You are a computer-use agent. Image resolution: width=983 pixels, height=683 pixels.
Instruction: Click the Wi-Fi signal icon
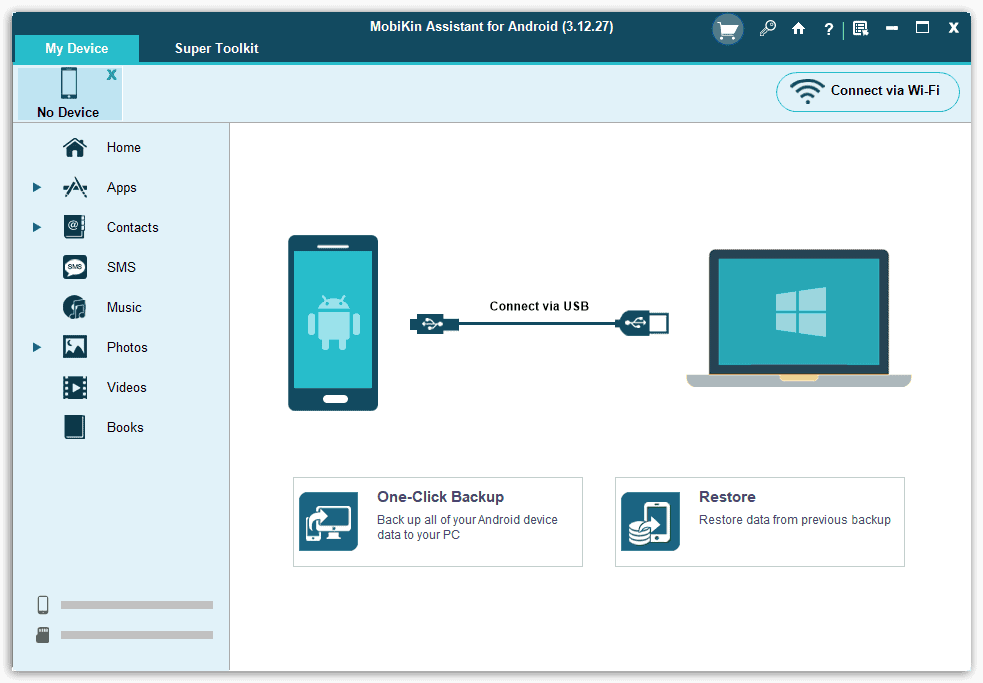point(807,92)
